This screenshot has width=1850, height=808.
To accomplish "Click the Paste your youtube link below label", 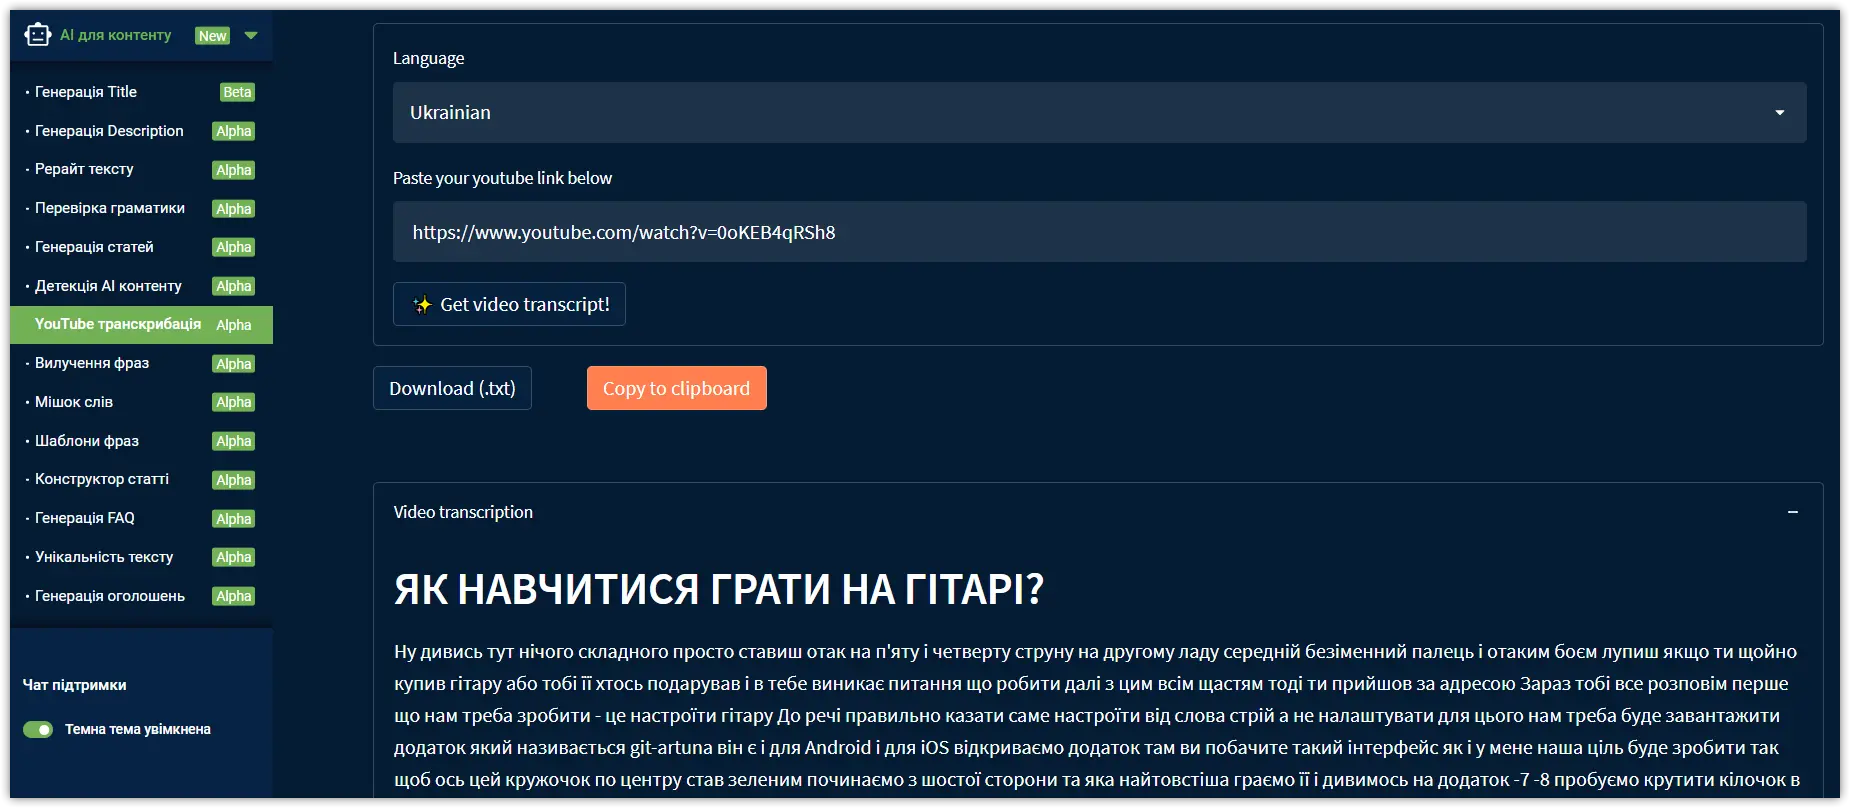I will (502, 178).
